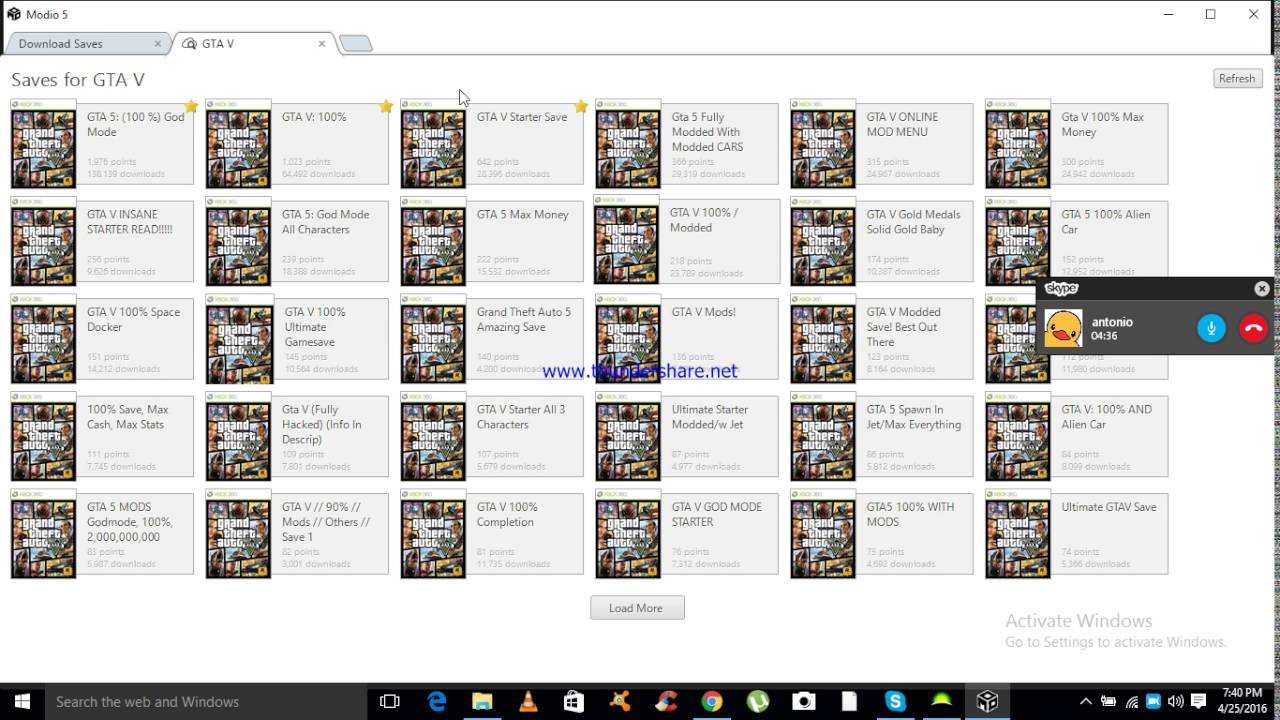
Task: Show hidden system tray icons
Action: coord(1086,702)
